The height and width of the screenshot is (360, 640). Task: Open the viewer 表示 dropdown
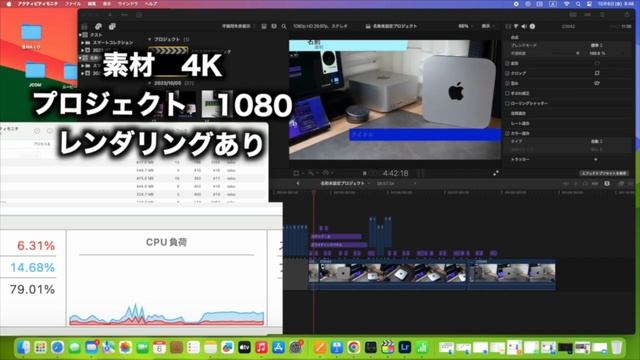click(x=488, y=26)
